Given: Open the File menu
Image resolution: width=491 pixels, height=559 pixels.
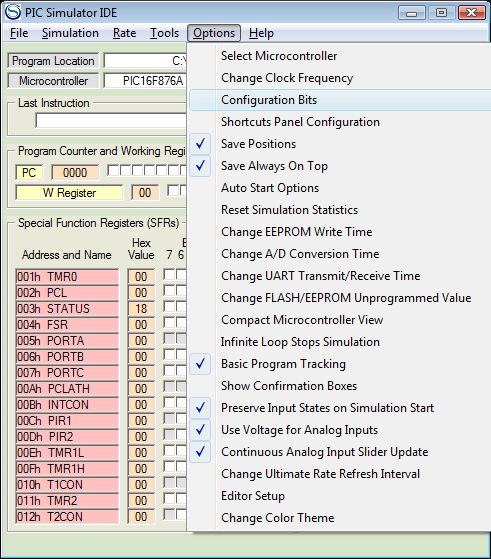Looking at the screenshot, I should pos(19,33).
